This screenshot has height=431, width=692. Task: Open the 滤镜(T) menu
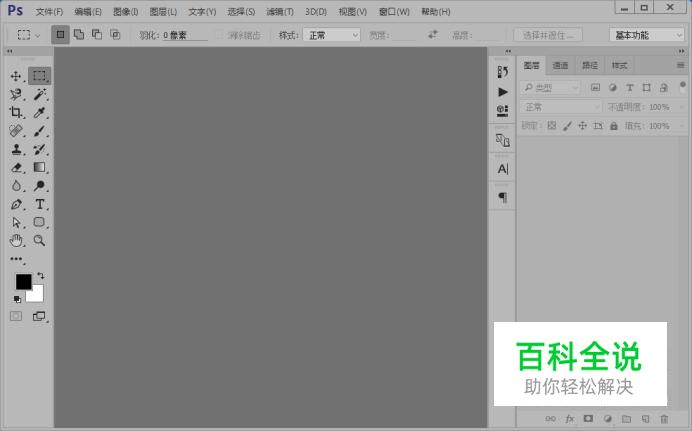tap(280, 12)
